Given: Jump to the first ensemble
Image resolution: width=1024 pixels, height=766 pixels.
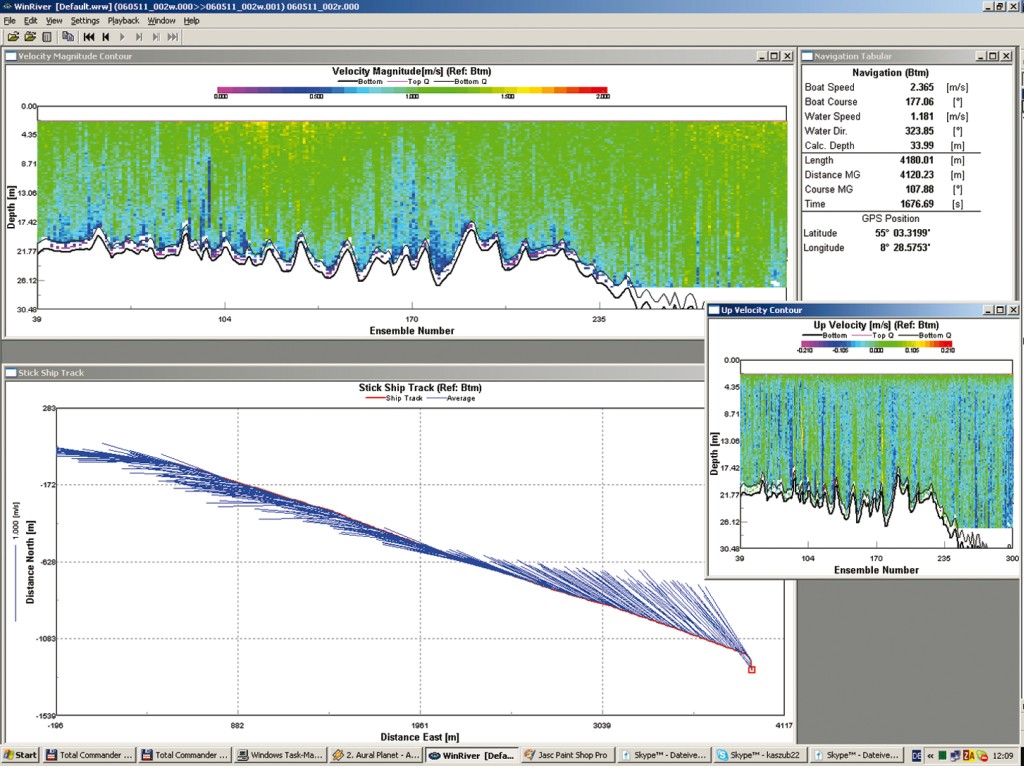Looking at the screenshot, I should [89, 37].
